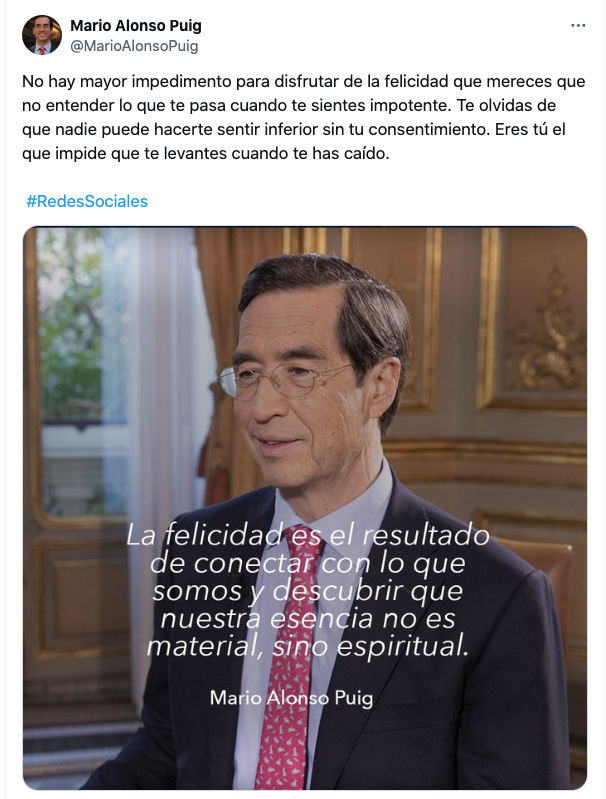Click the 'La felicidad es el resultado' line
This screenshot has height=799, width=606.
pos(308,535)
